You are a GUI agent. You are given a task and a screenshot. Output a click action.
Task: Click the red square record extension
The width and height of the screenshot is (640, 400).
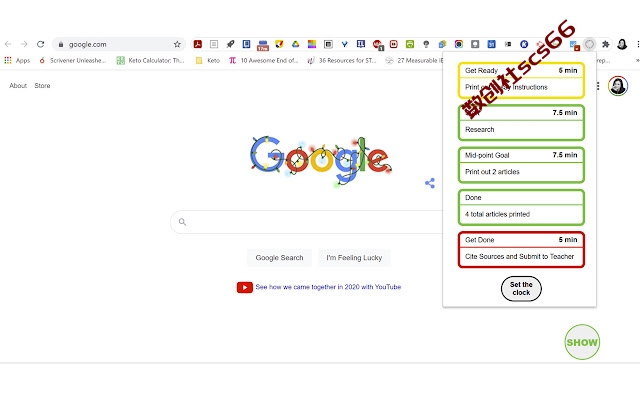coord(393,44)
